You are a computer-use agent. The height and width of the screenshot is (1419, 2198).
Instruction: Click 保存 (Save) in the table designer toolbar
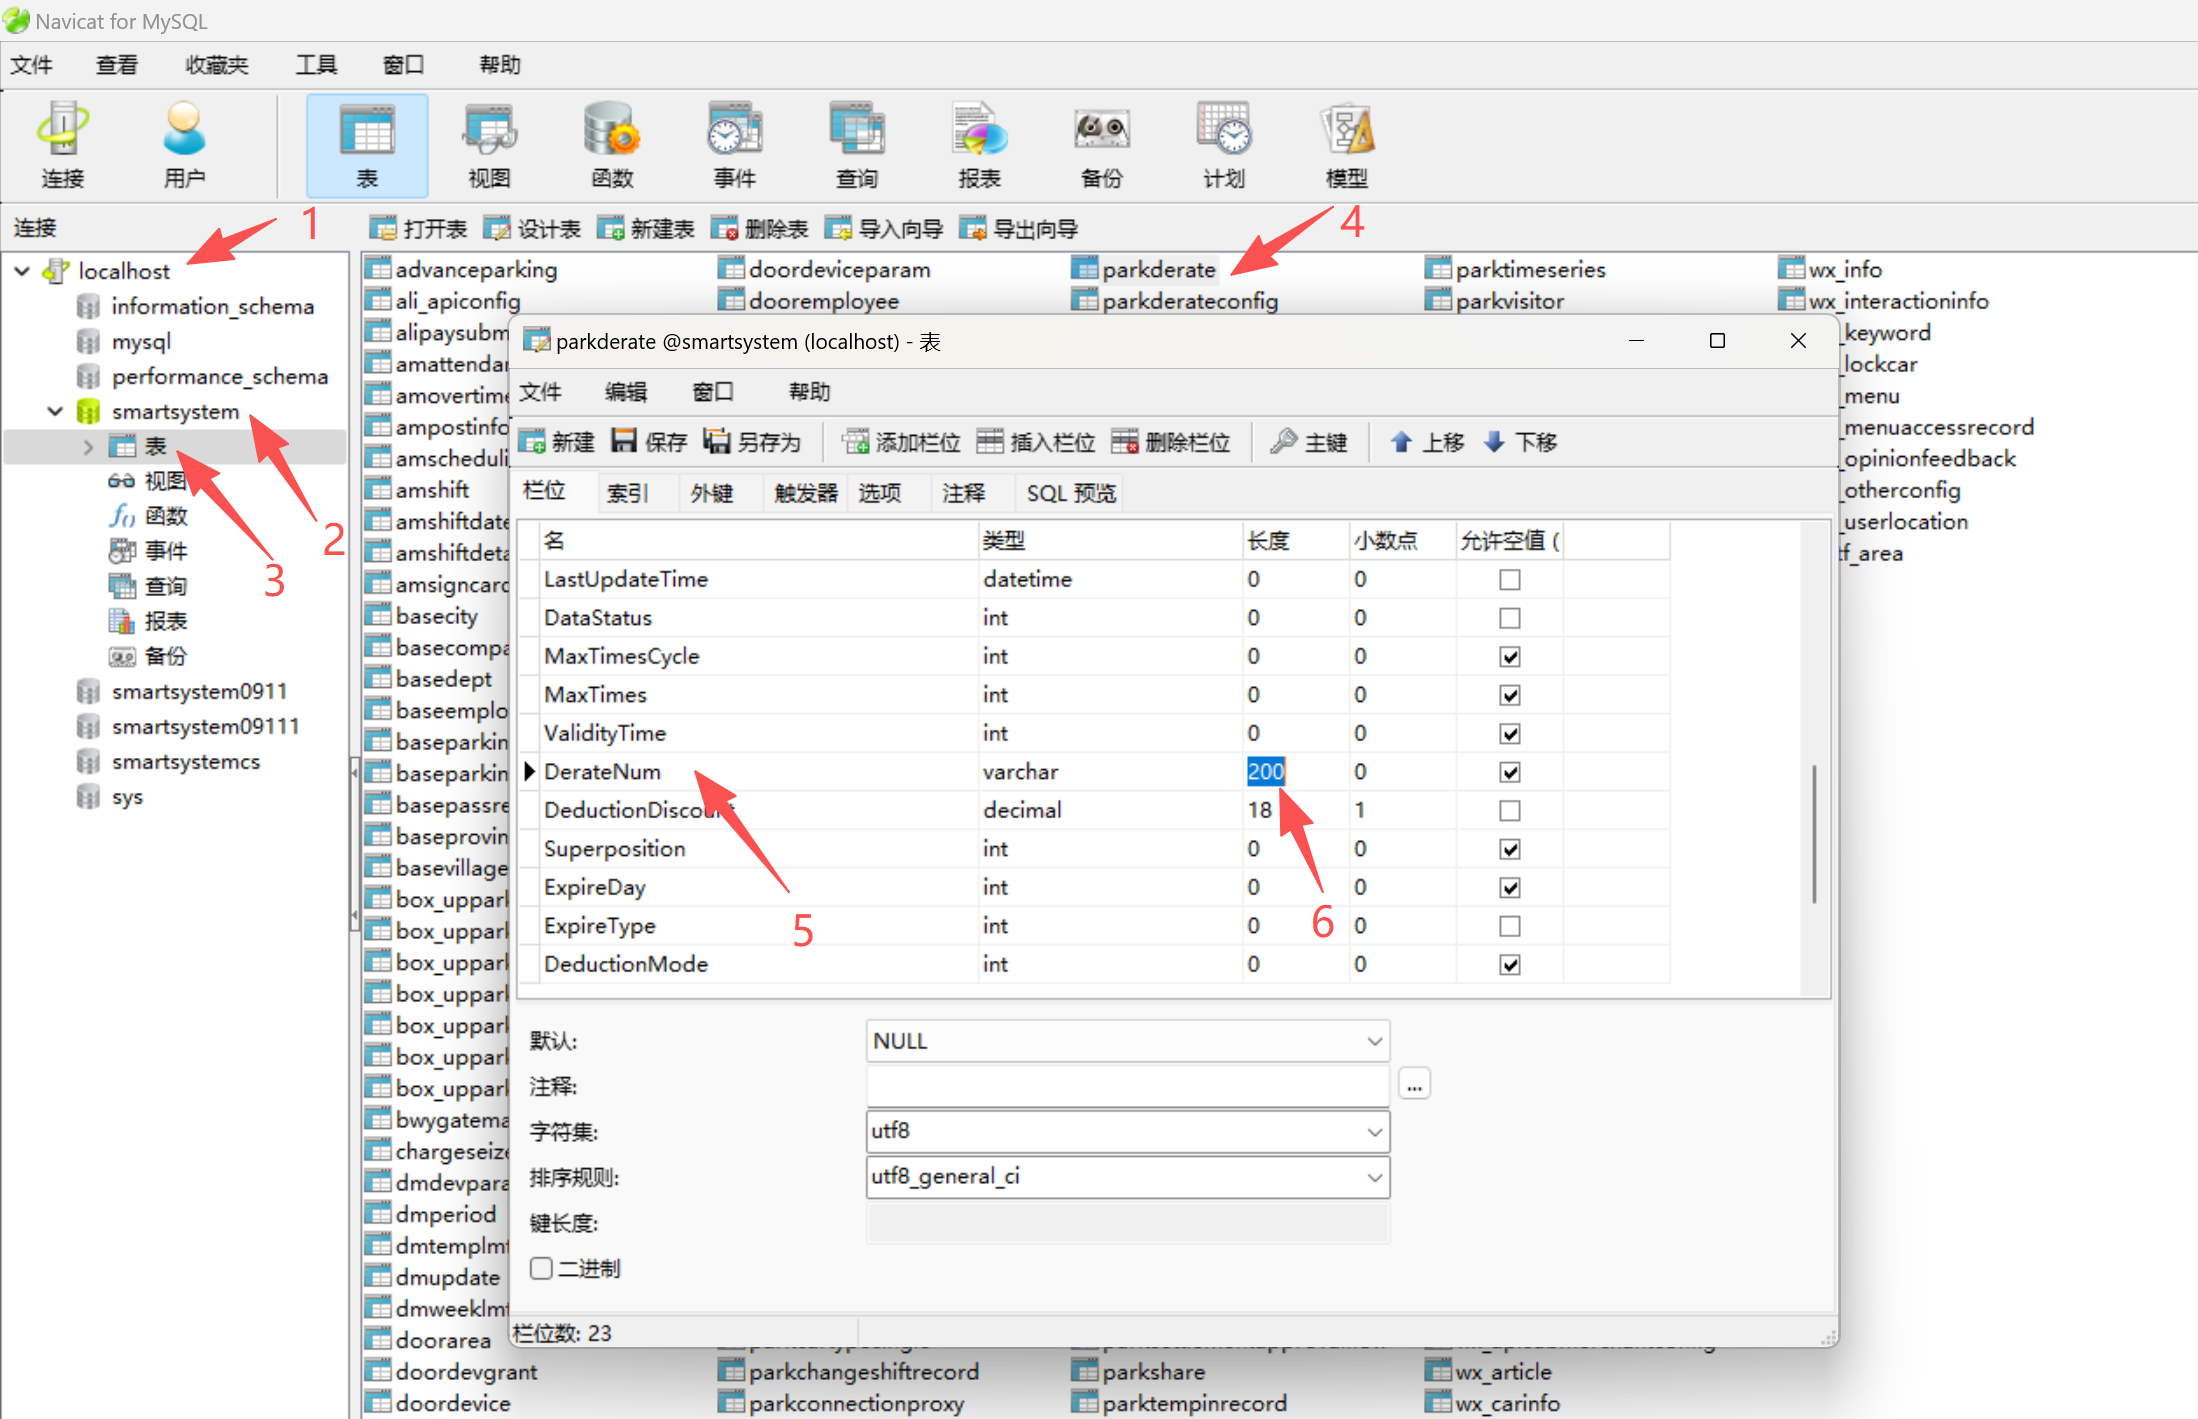pyautogui.click(x=649, y=442)
